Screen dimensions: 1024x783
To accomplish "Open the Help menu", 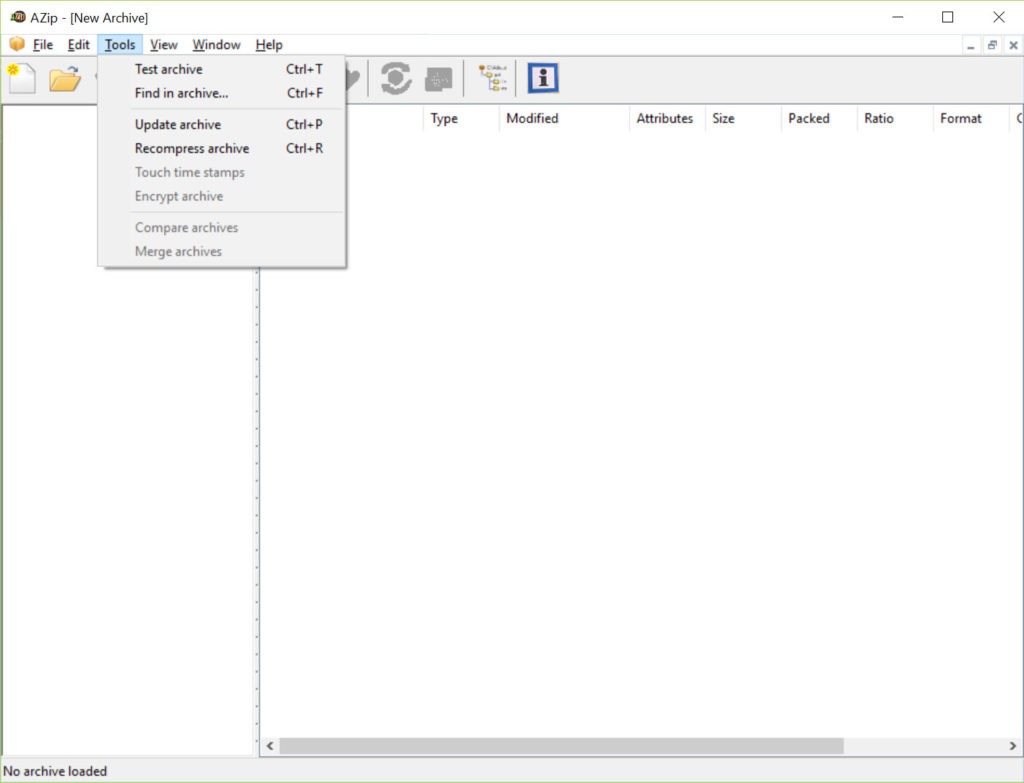I will pyautogui.click(x=269, y=45).
